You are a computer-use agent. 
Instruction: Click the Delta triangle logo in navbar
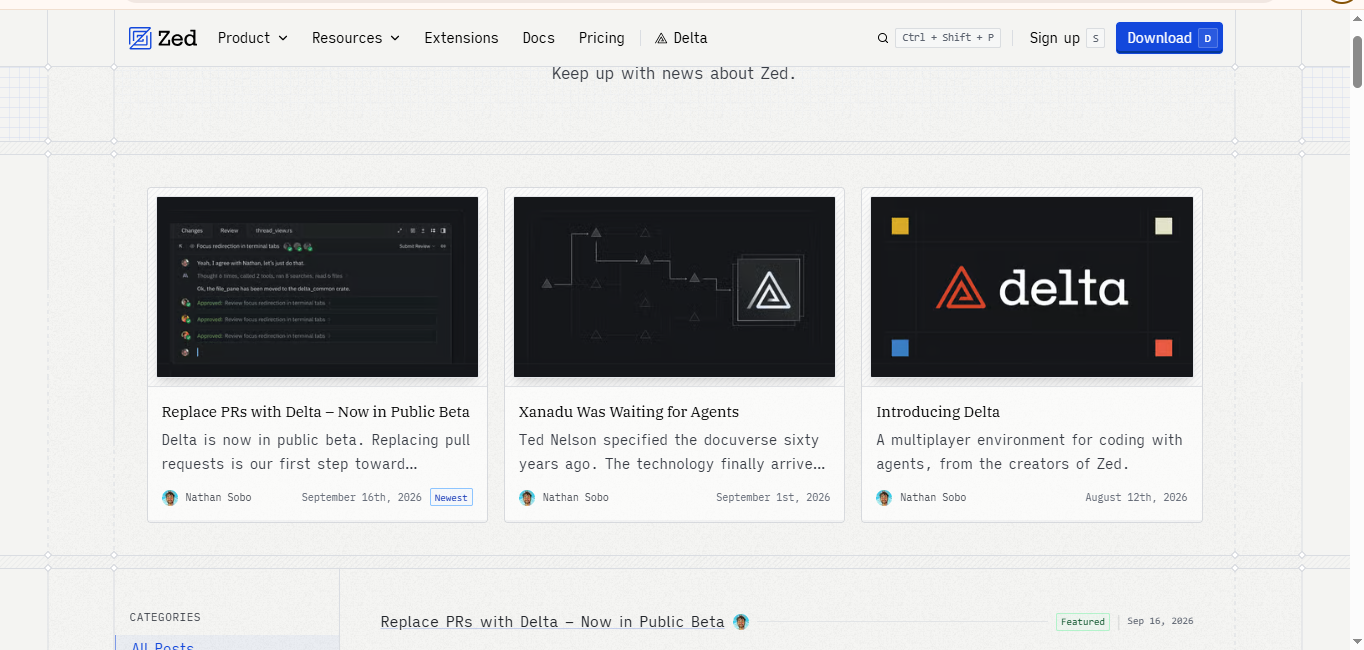point(661,38)
